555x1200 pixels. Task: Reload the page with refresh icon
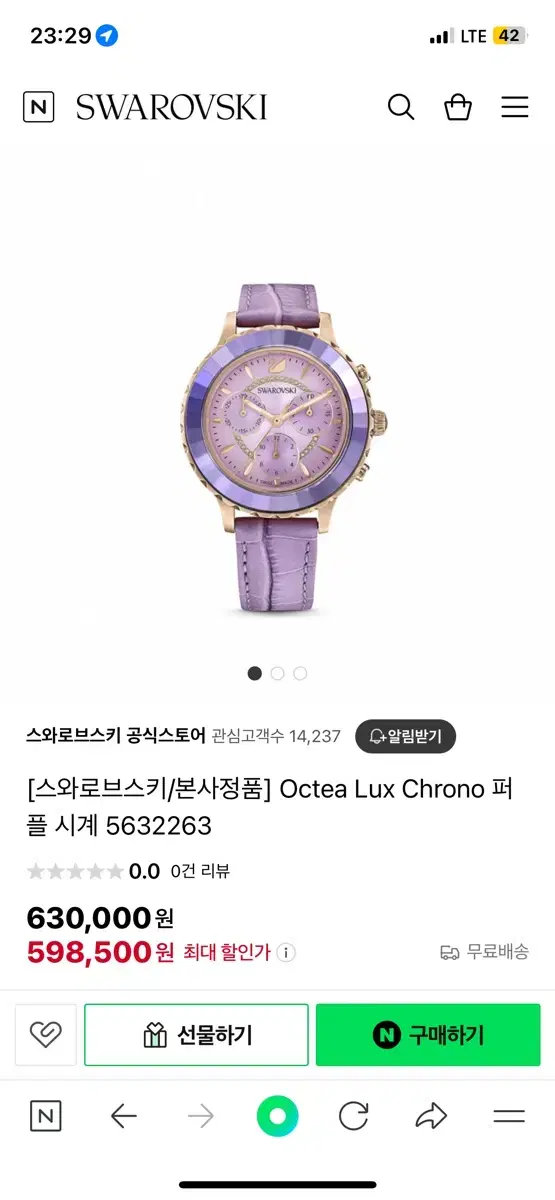[354, 1116]
